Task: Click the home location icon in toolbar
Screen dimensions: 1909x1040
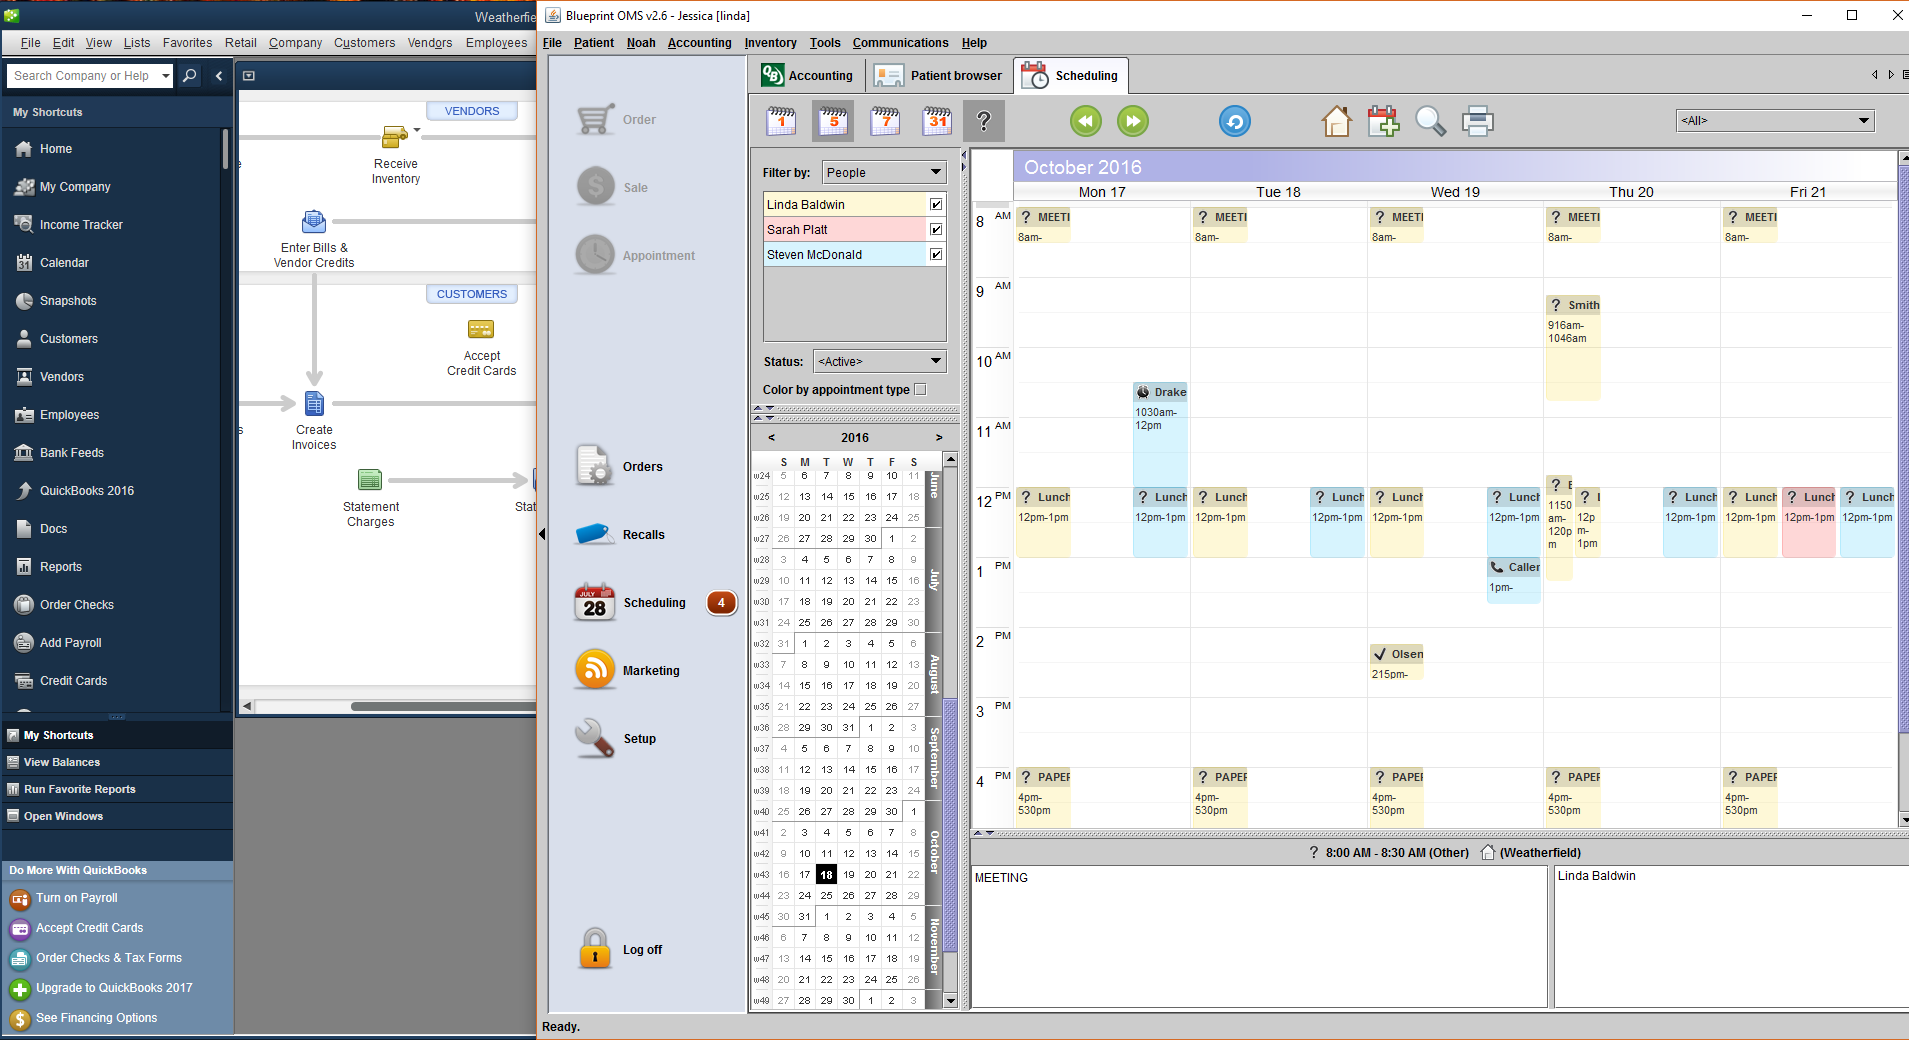Action: pos(1336,121)
